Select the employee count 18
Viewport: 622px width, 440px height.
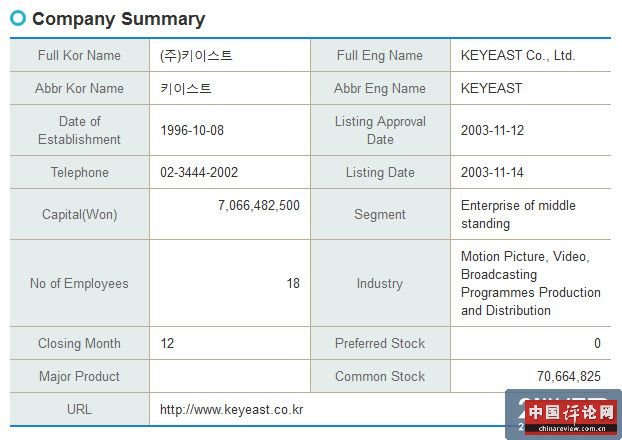[293, 283]
